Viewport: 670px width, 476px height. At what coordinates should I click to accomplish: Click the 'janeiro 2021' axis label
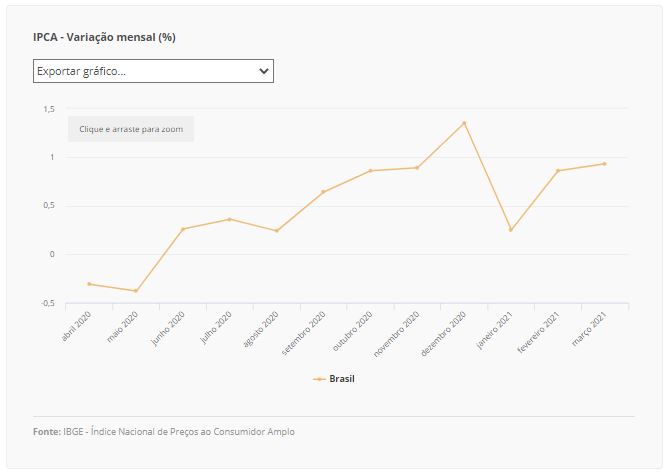click(494, 330)
